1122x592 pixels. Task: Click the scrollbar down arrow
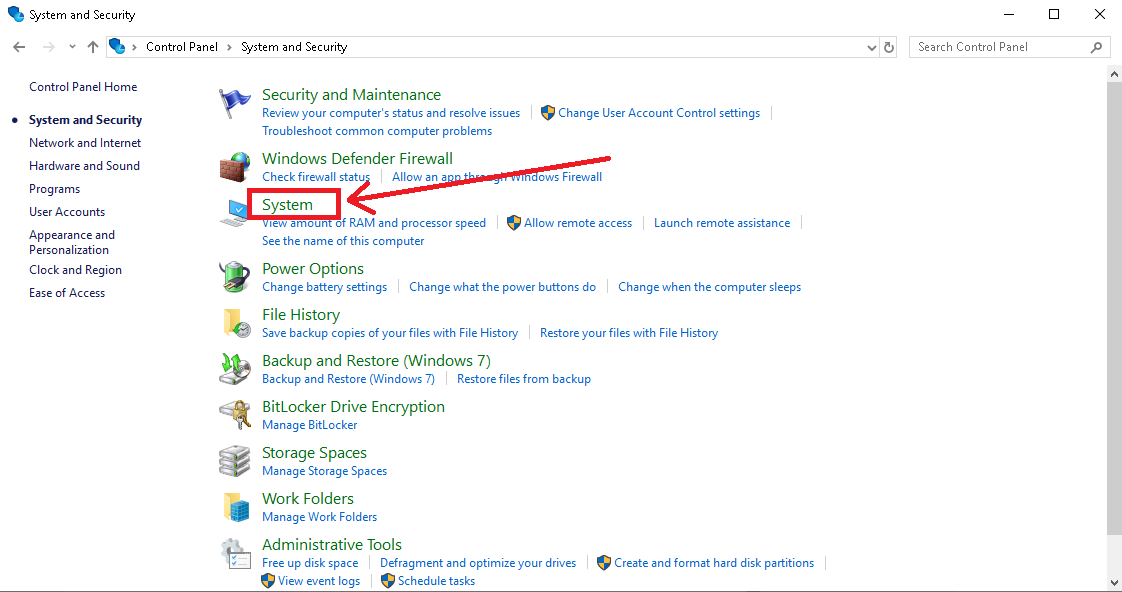1114,583
